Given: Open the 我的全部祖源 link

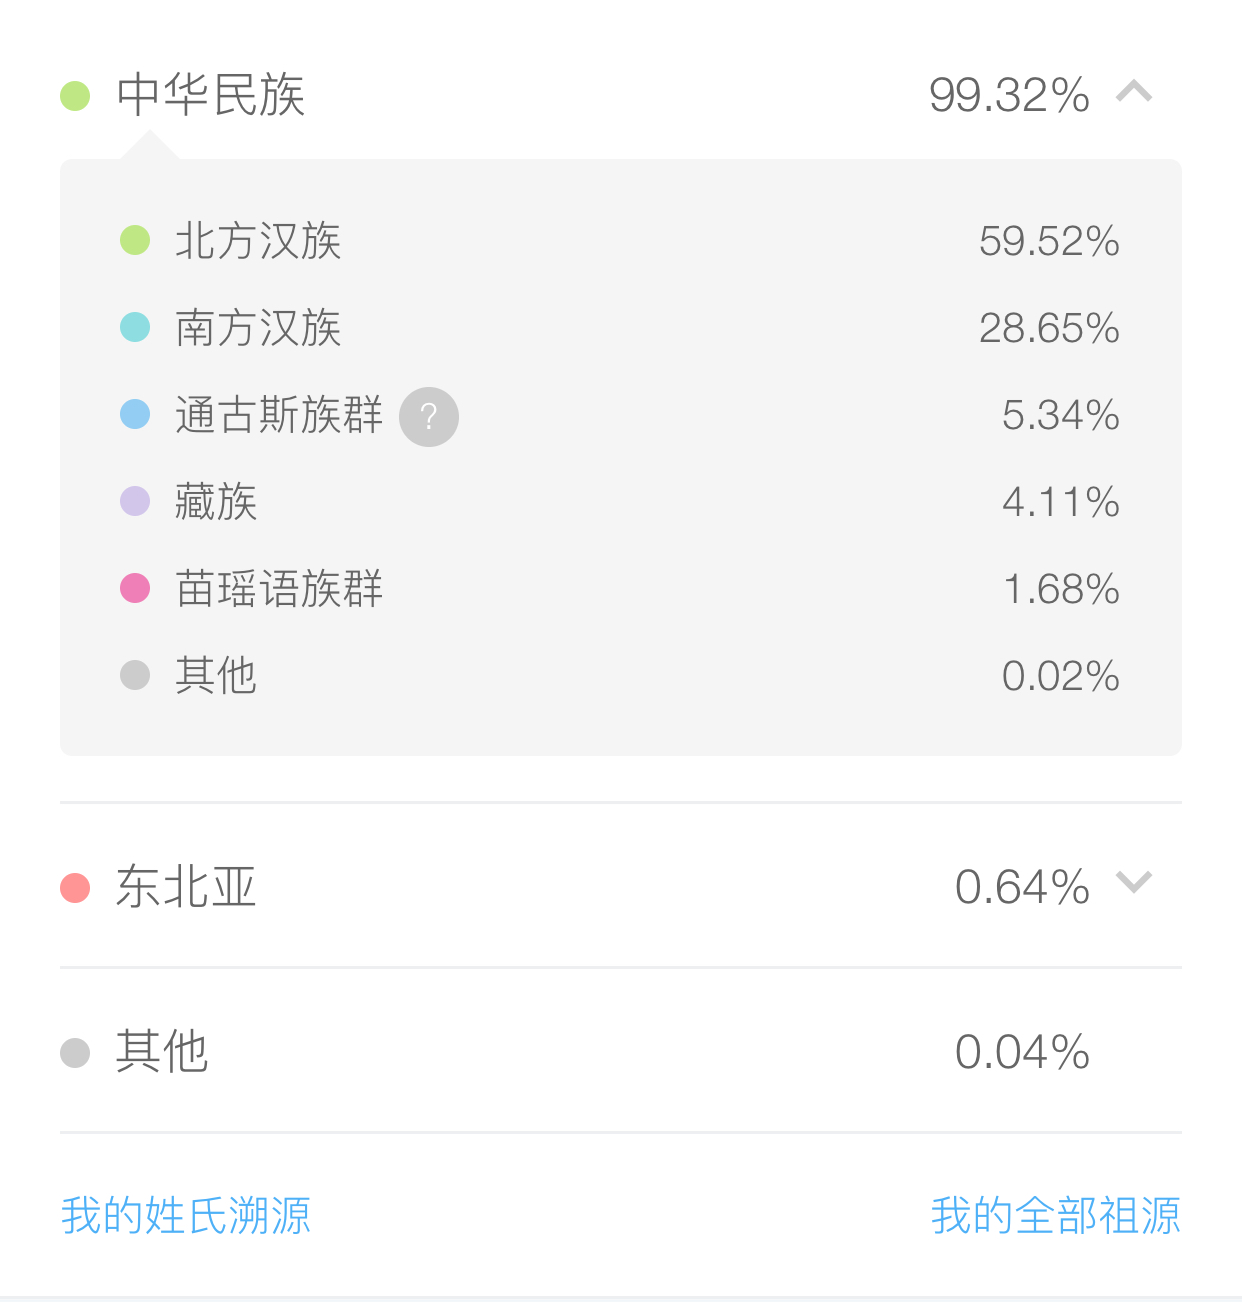Looking at the screenshot, I should click(1055, 1216).
